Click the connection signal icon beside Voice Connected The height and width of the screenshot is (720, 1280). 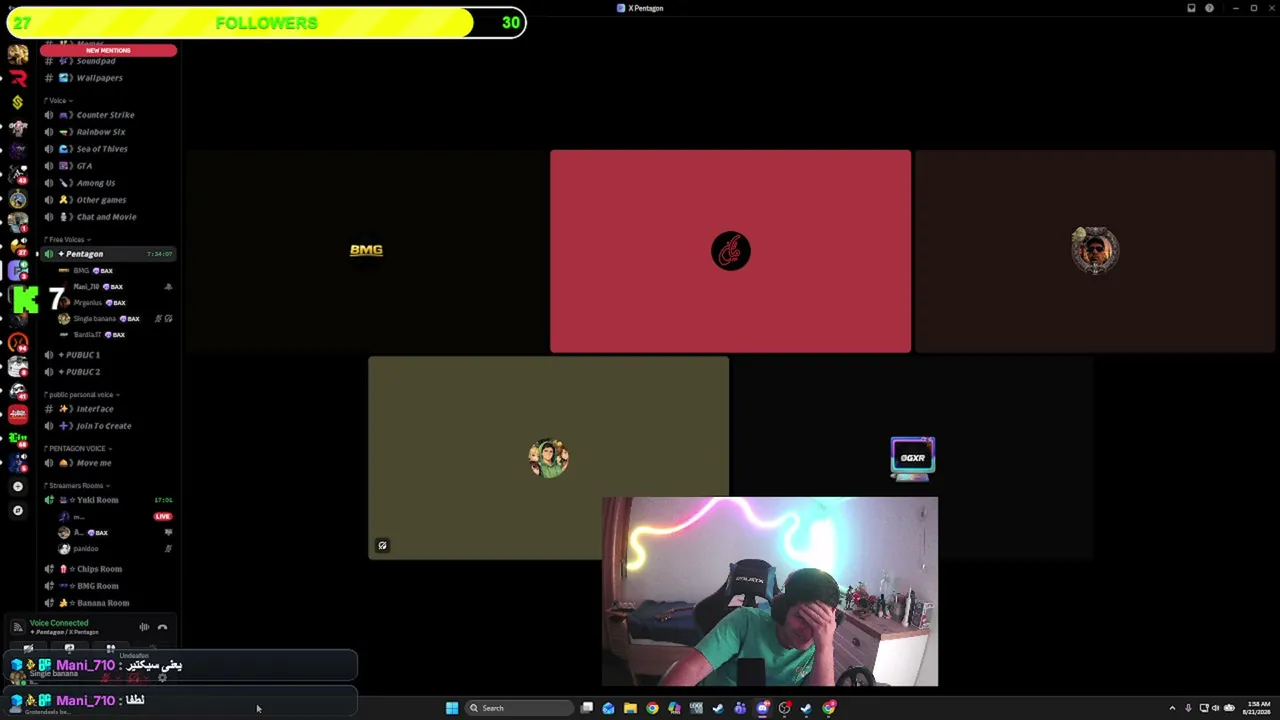[x=17, y=627]
